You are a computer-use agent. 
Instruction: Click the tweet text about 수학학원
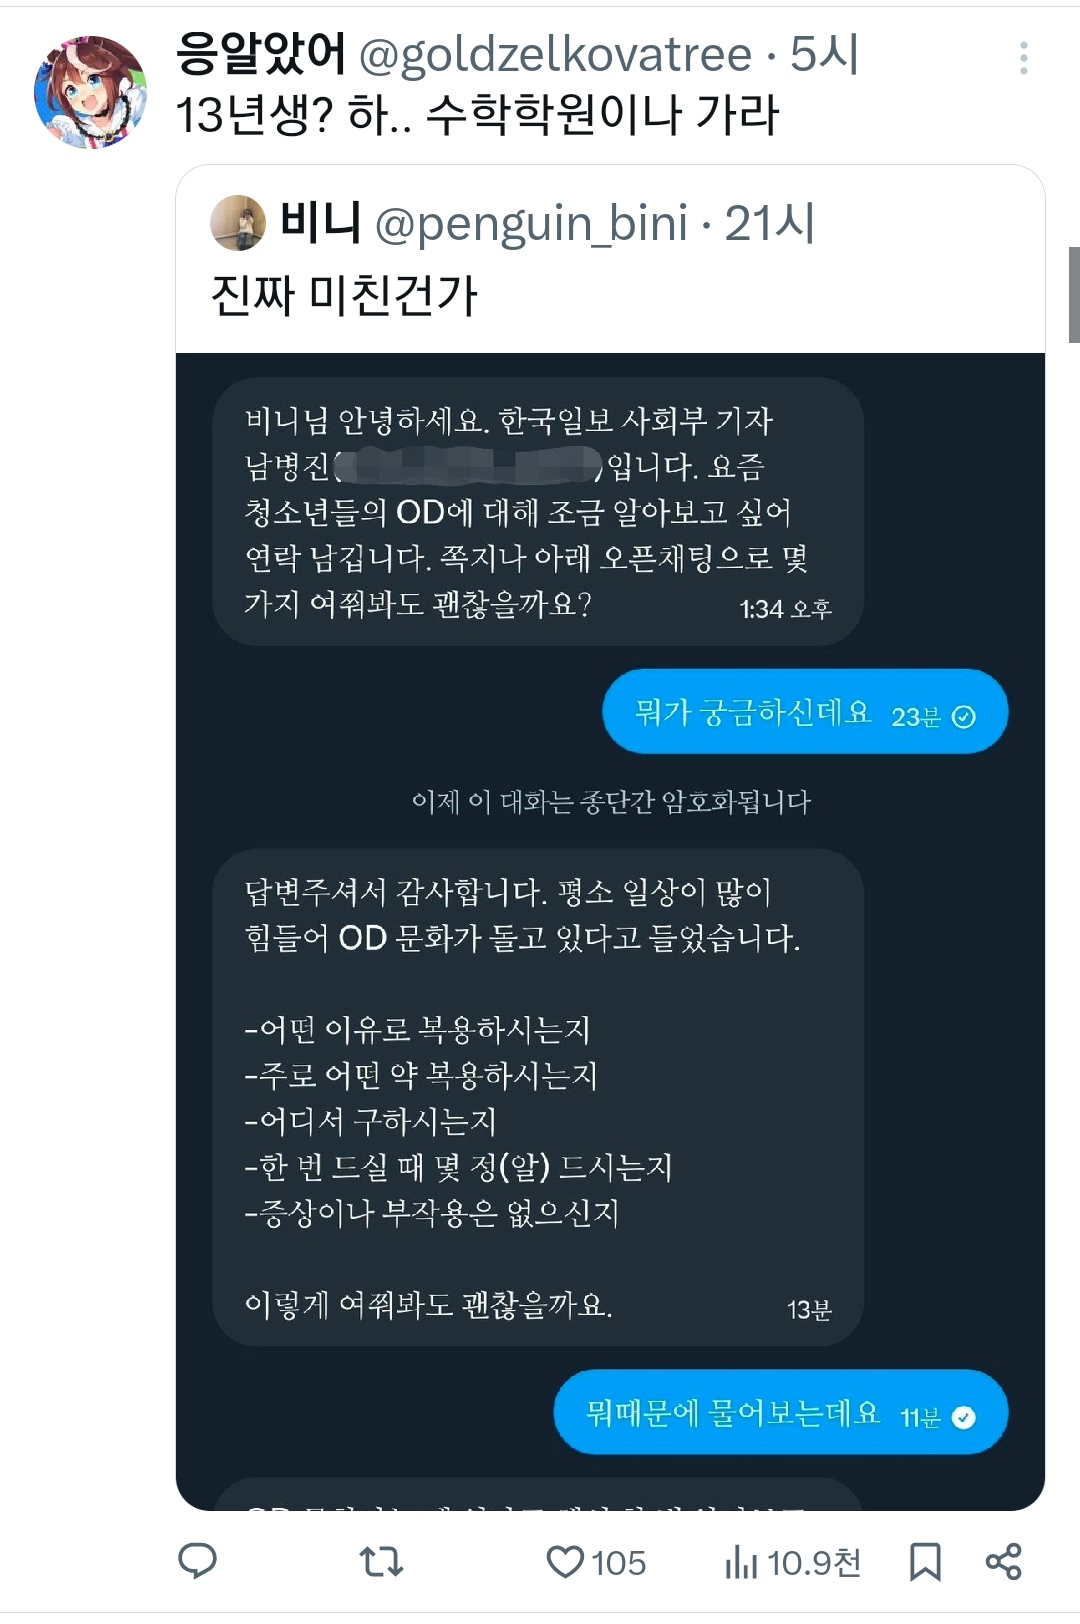(x=477, y=114)
